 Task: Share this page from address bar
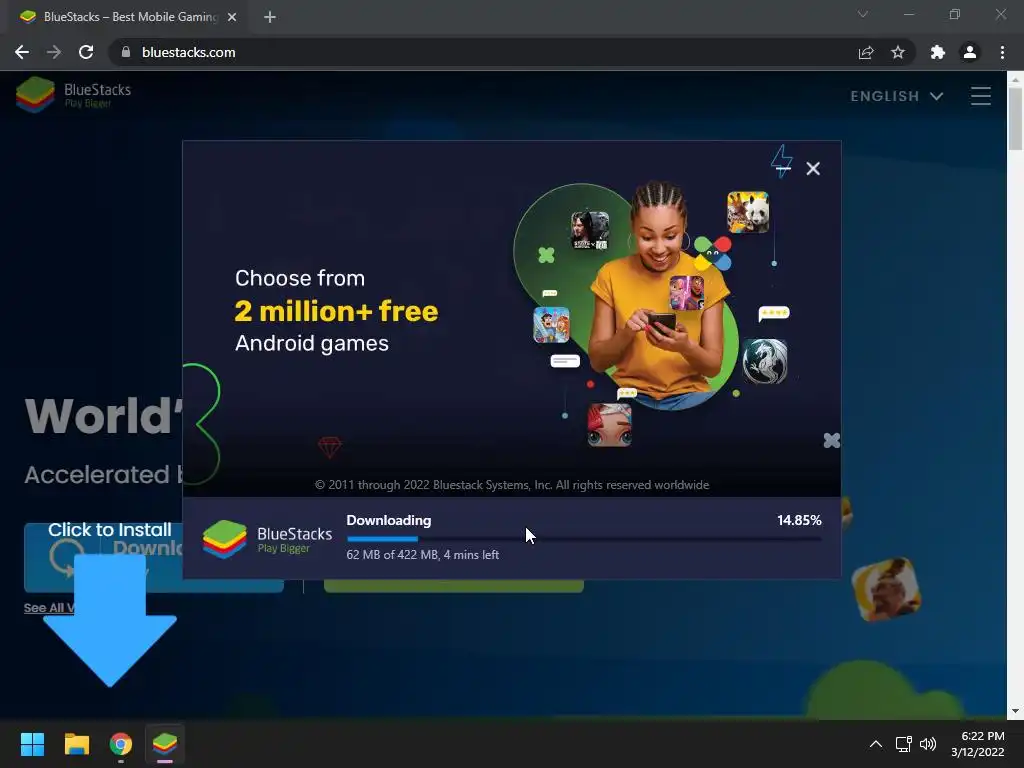(866, 52)
